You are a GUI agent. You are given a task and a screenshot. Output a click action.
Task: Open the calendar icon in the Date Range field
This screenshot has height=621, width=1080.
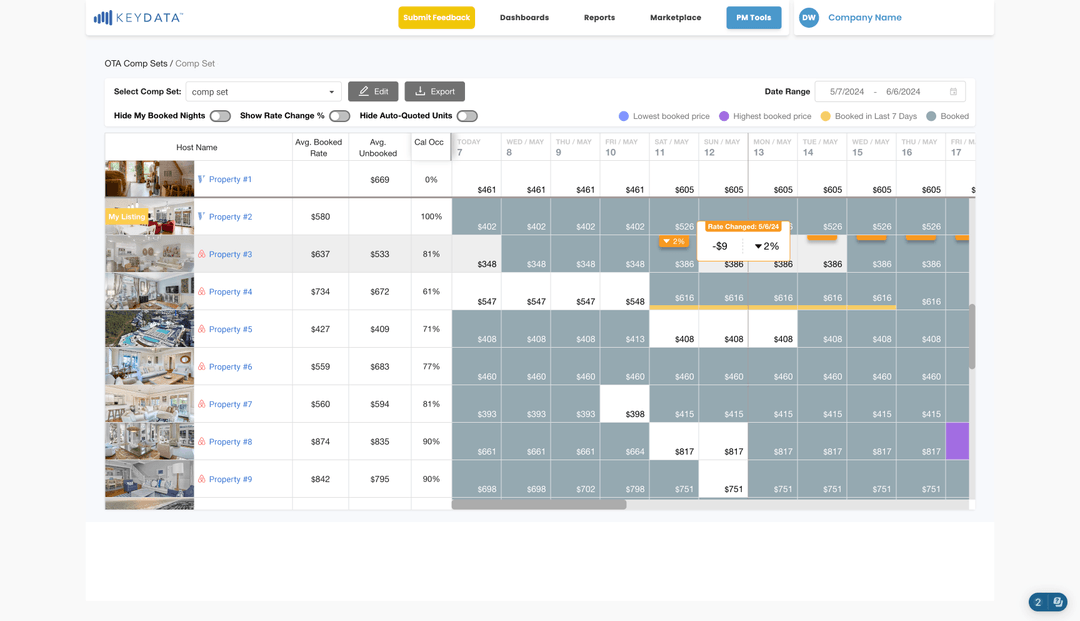coord(955,91)
